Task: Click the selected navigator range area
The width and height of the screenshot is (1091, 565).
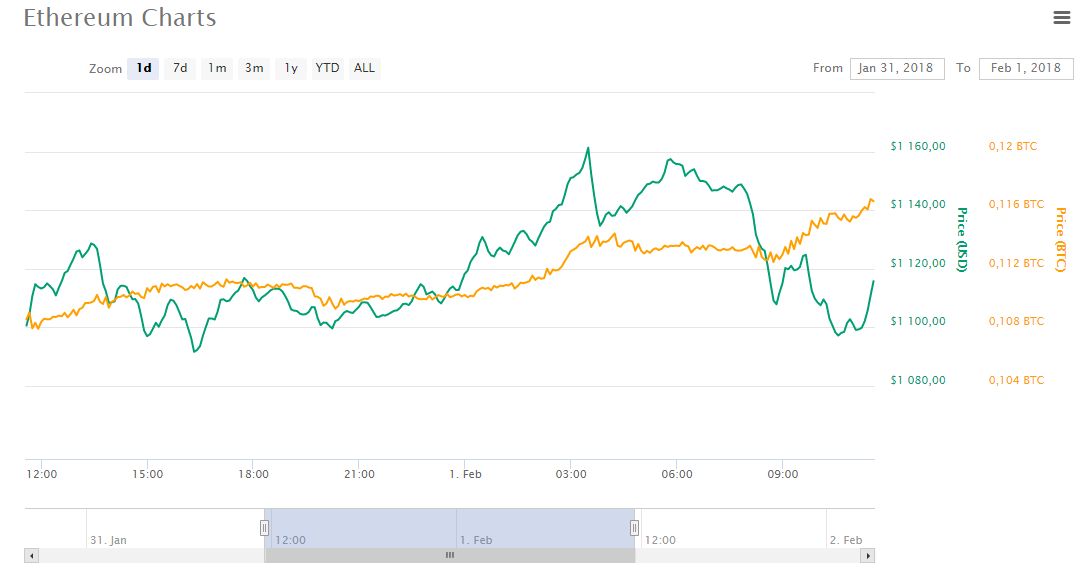Action: tap(449, 528)
